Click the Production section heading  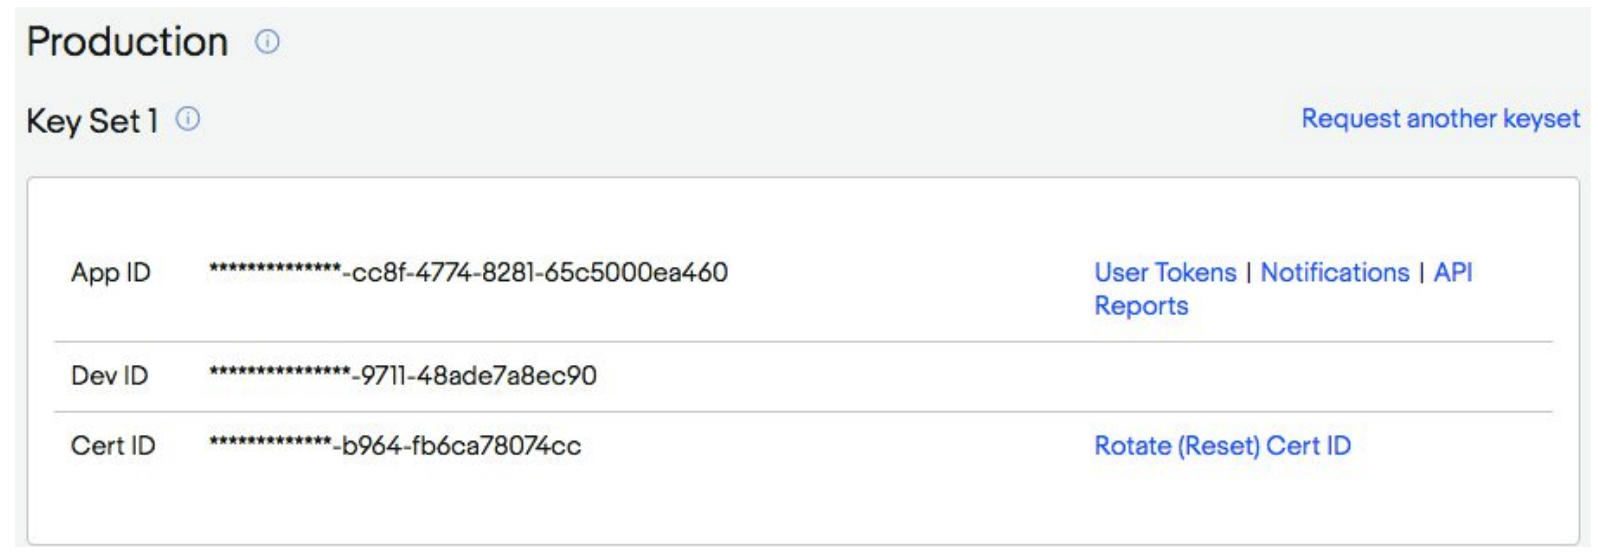point(128,42)
